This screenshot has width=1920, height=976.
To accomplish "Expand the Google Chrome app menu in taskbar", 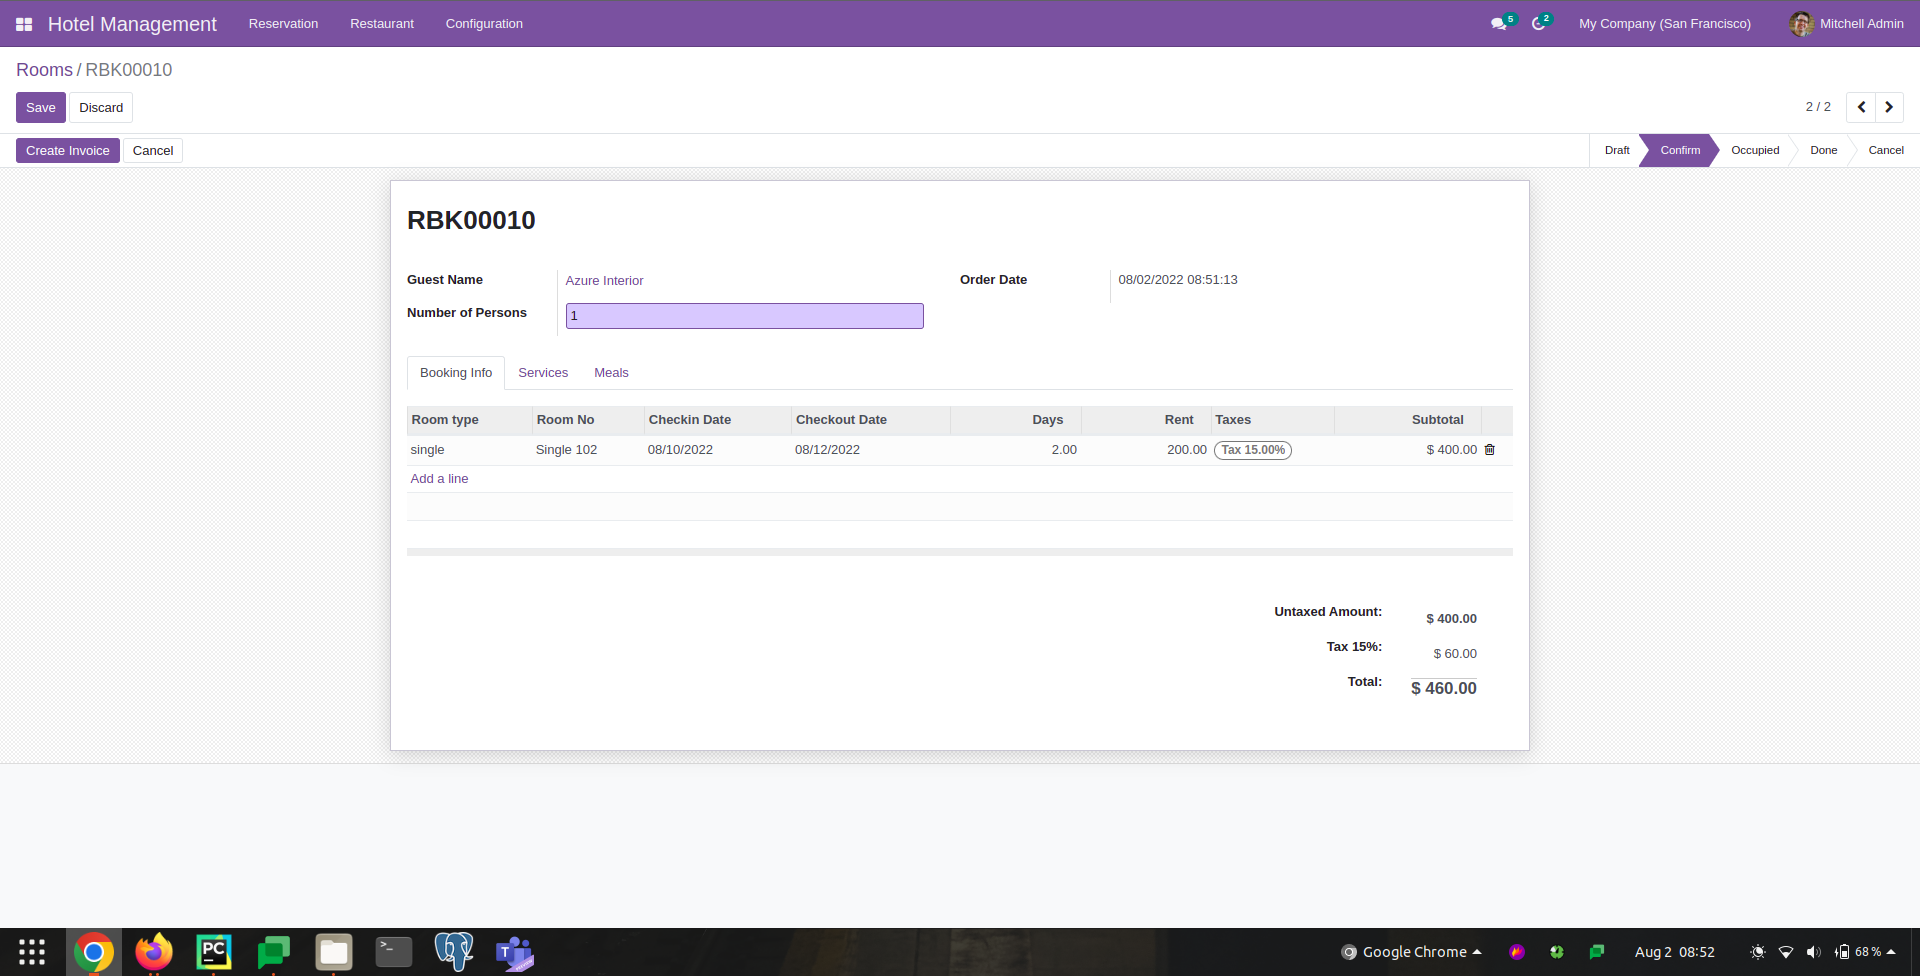I will [1411, 952].
